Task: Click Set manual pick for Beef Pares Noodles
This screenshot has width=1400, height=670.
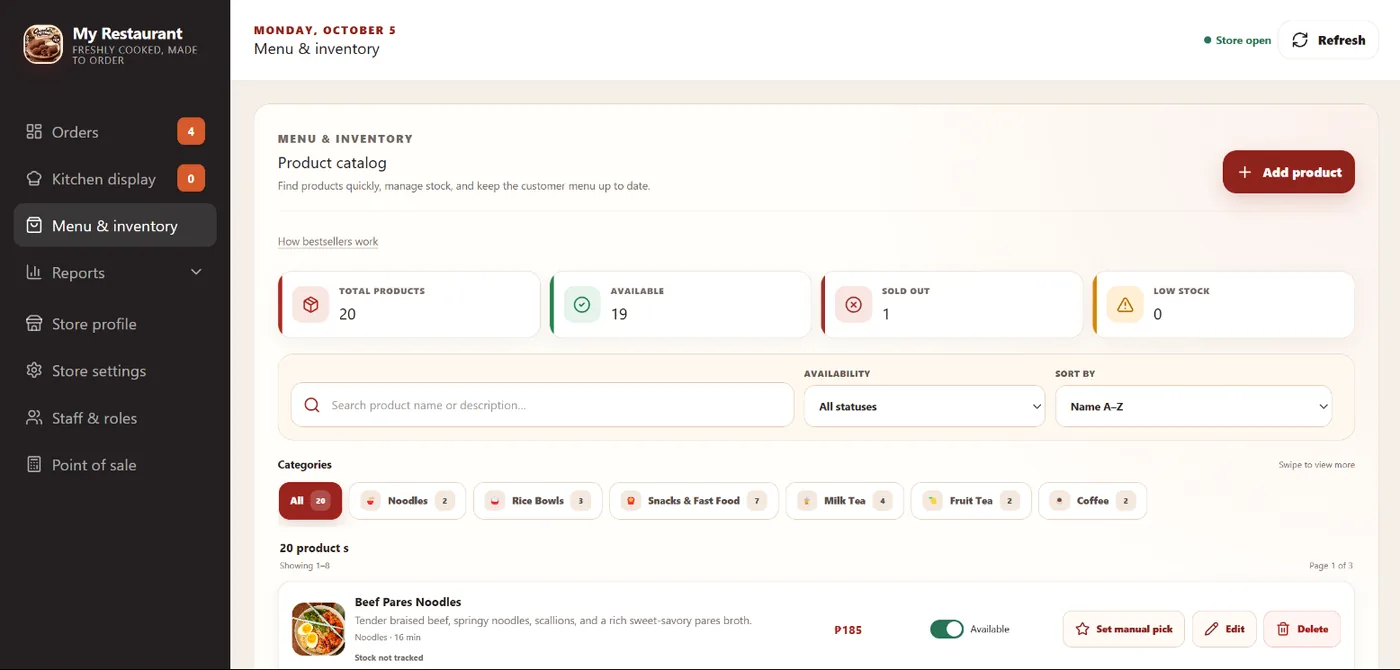Action: coord(1124,629)
